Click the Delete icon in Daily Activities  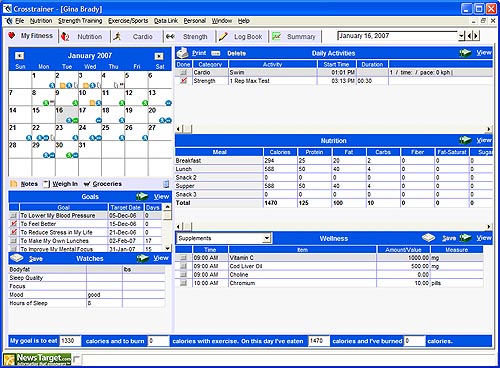coord(216,53)
